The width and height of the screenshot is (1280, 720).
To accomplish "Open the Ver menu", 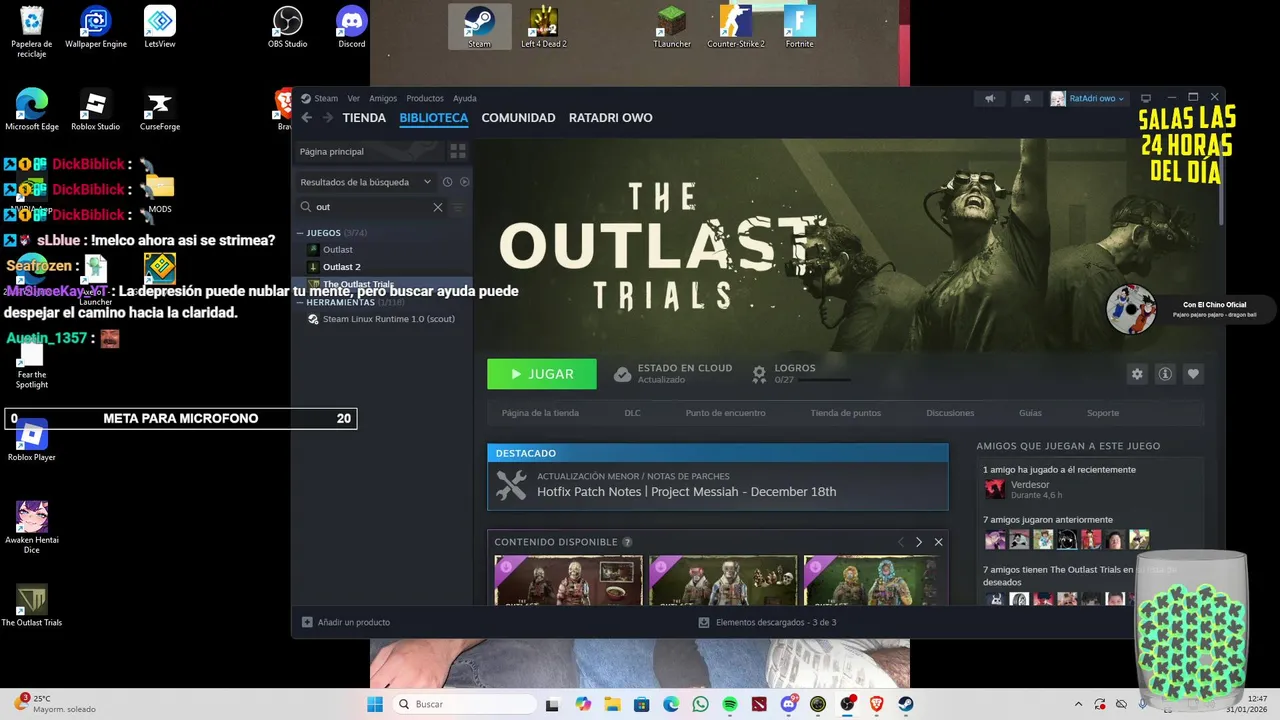I will point(353,98).
